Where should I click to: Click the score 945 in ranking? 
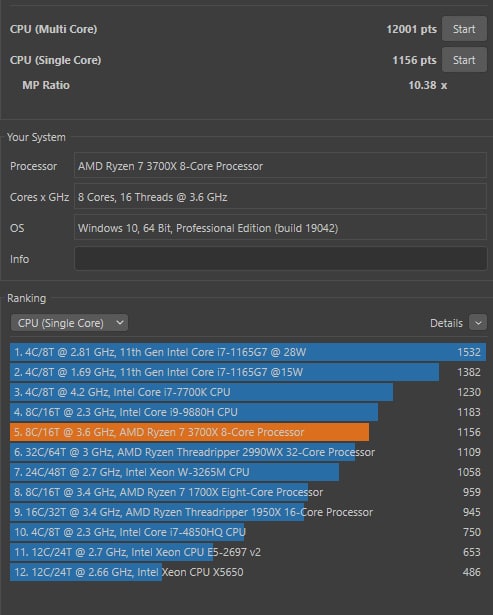click(x=472, y=512)
